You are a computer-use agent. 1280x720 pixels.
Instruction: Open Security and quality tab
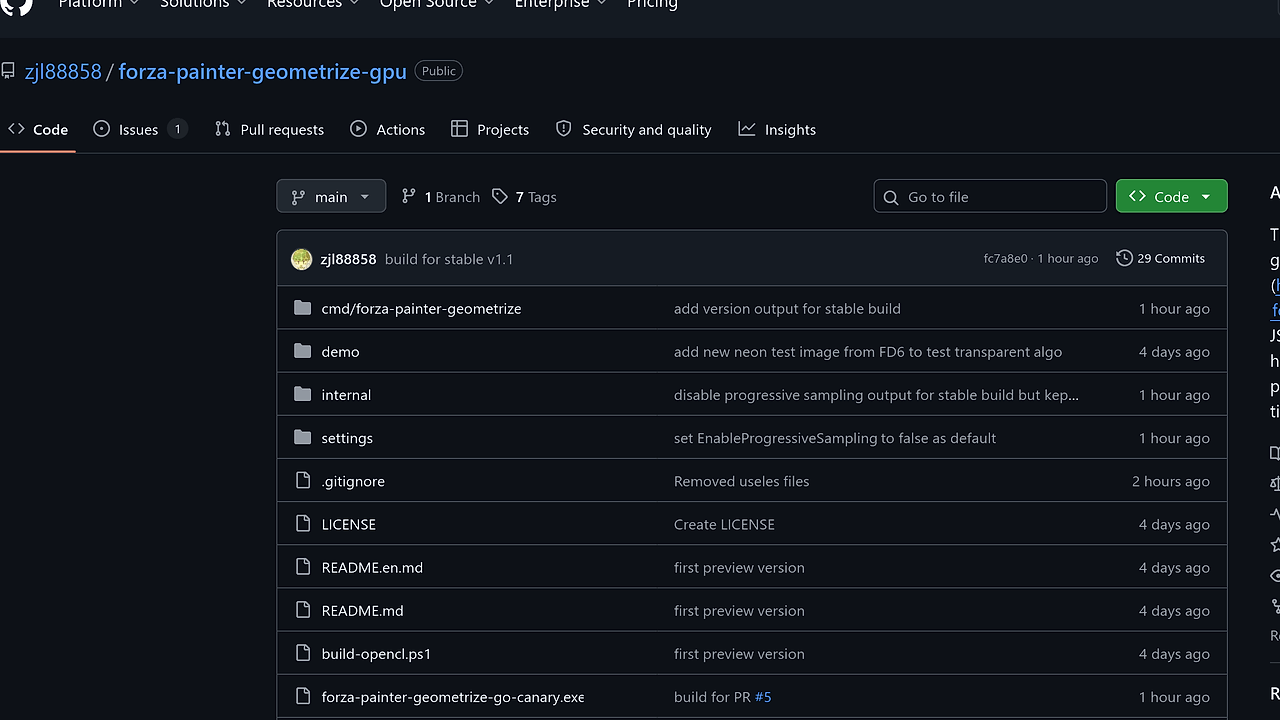[633, 129]
